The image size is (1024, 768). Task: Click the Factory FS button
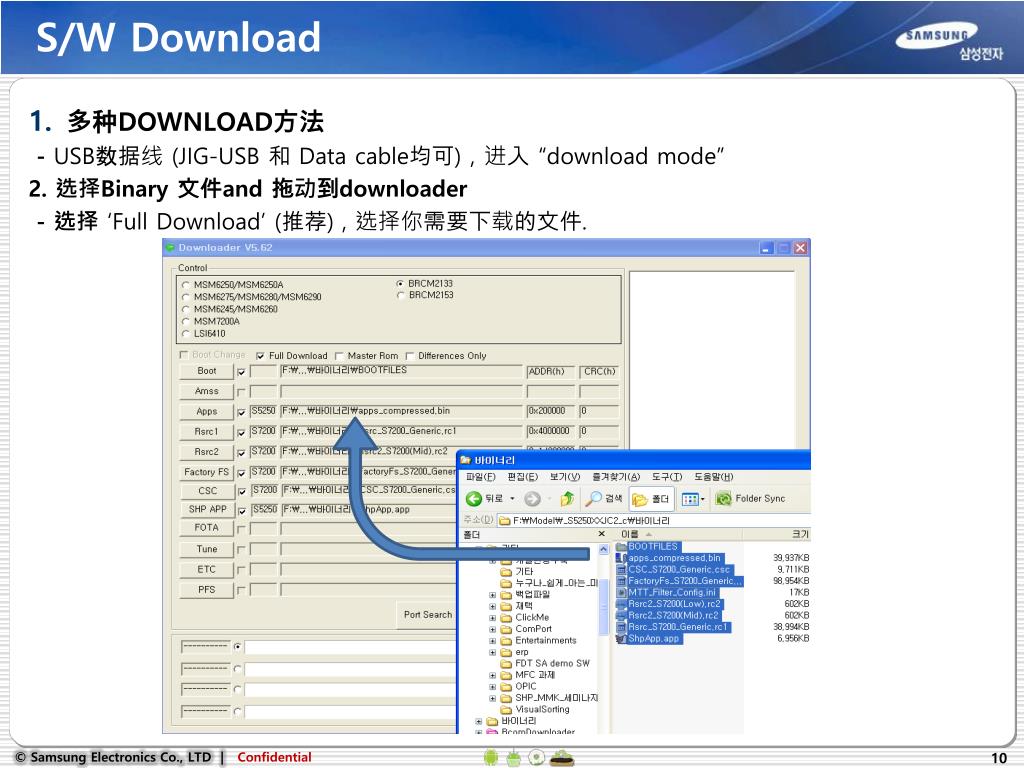206,472
